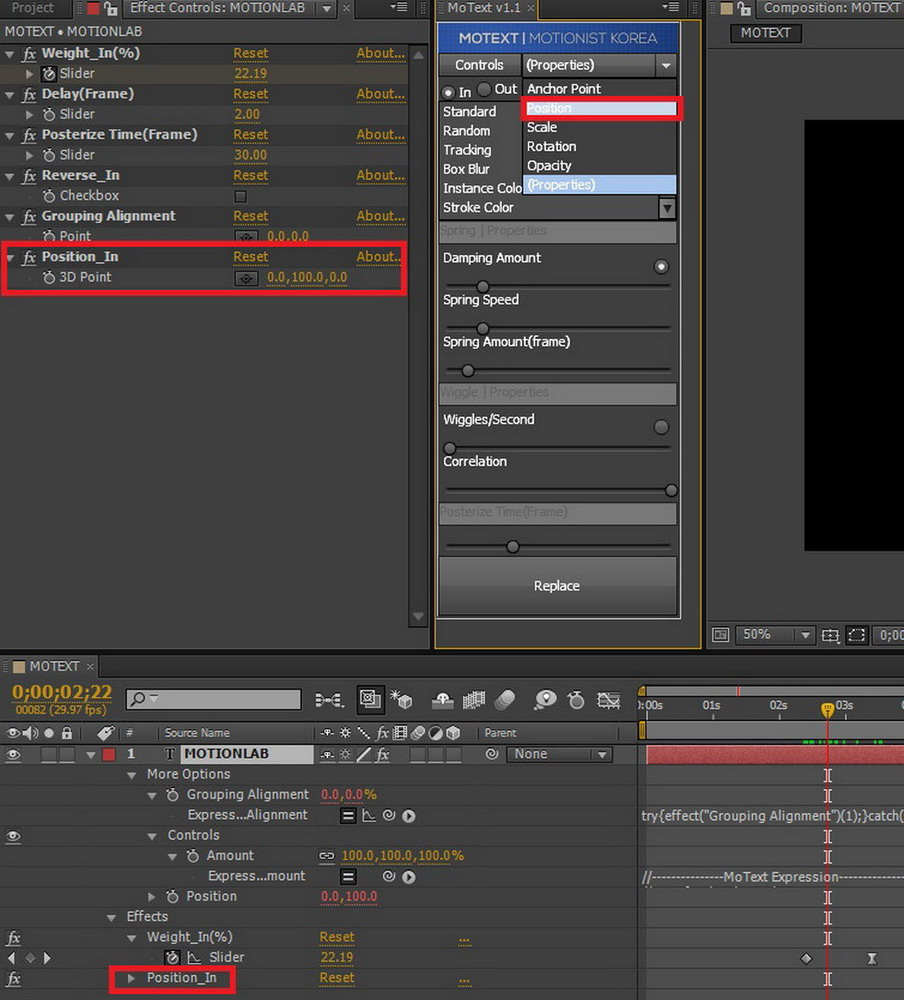Screen dimensions: 904x1000
Task: Click the Controls button in MoText
Action: point(479,65)
